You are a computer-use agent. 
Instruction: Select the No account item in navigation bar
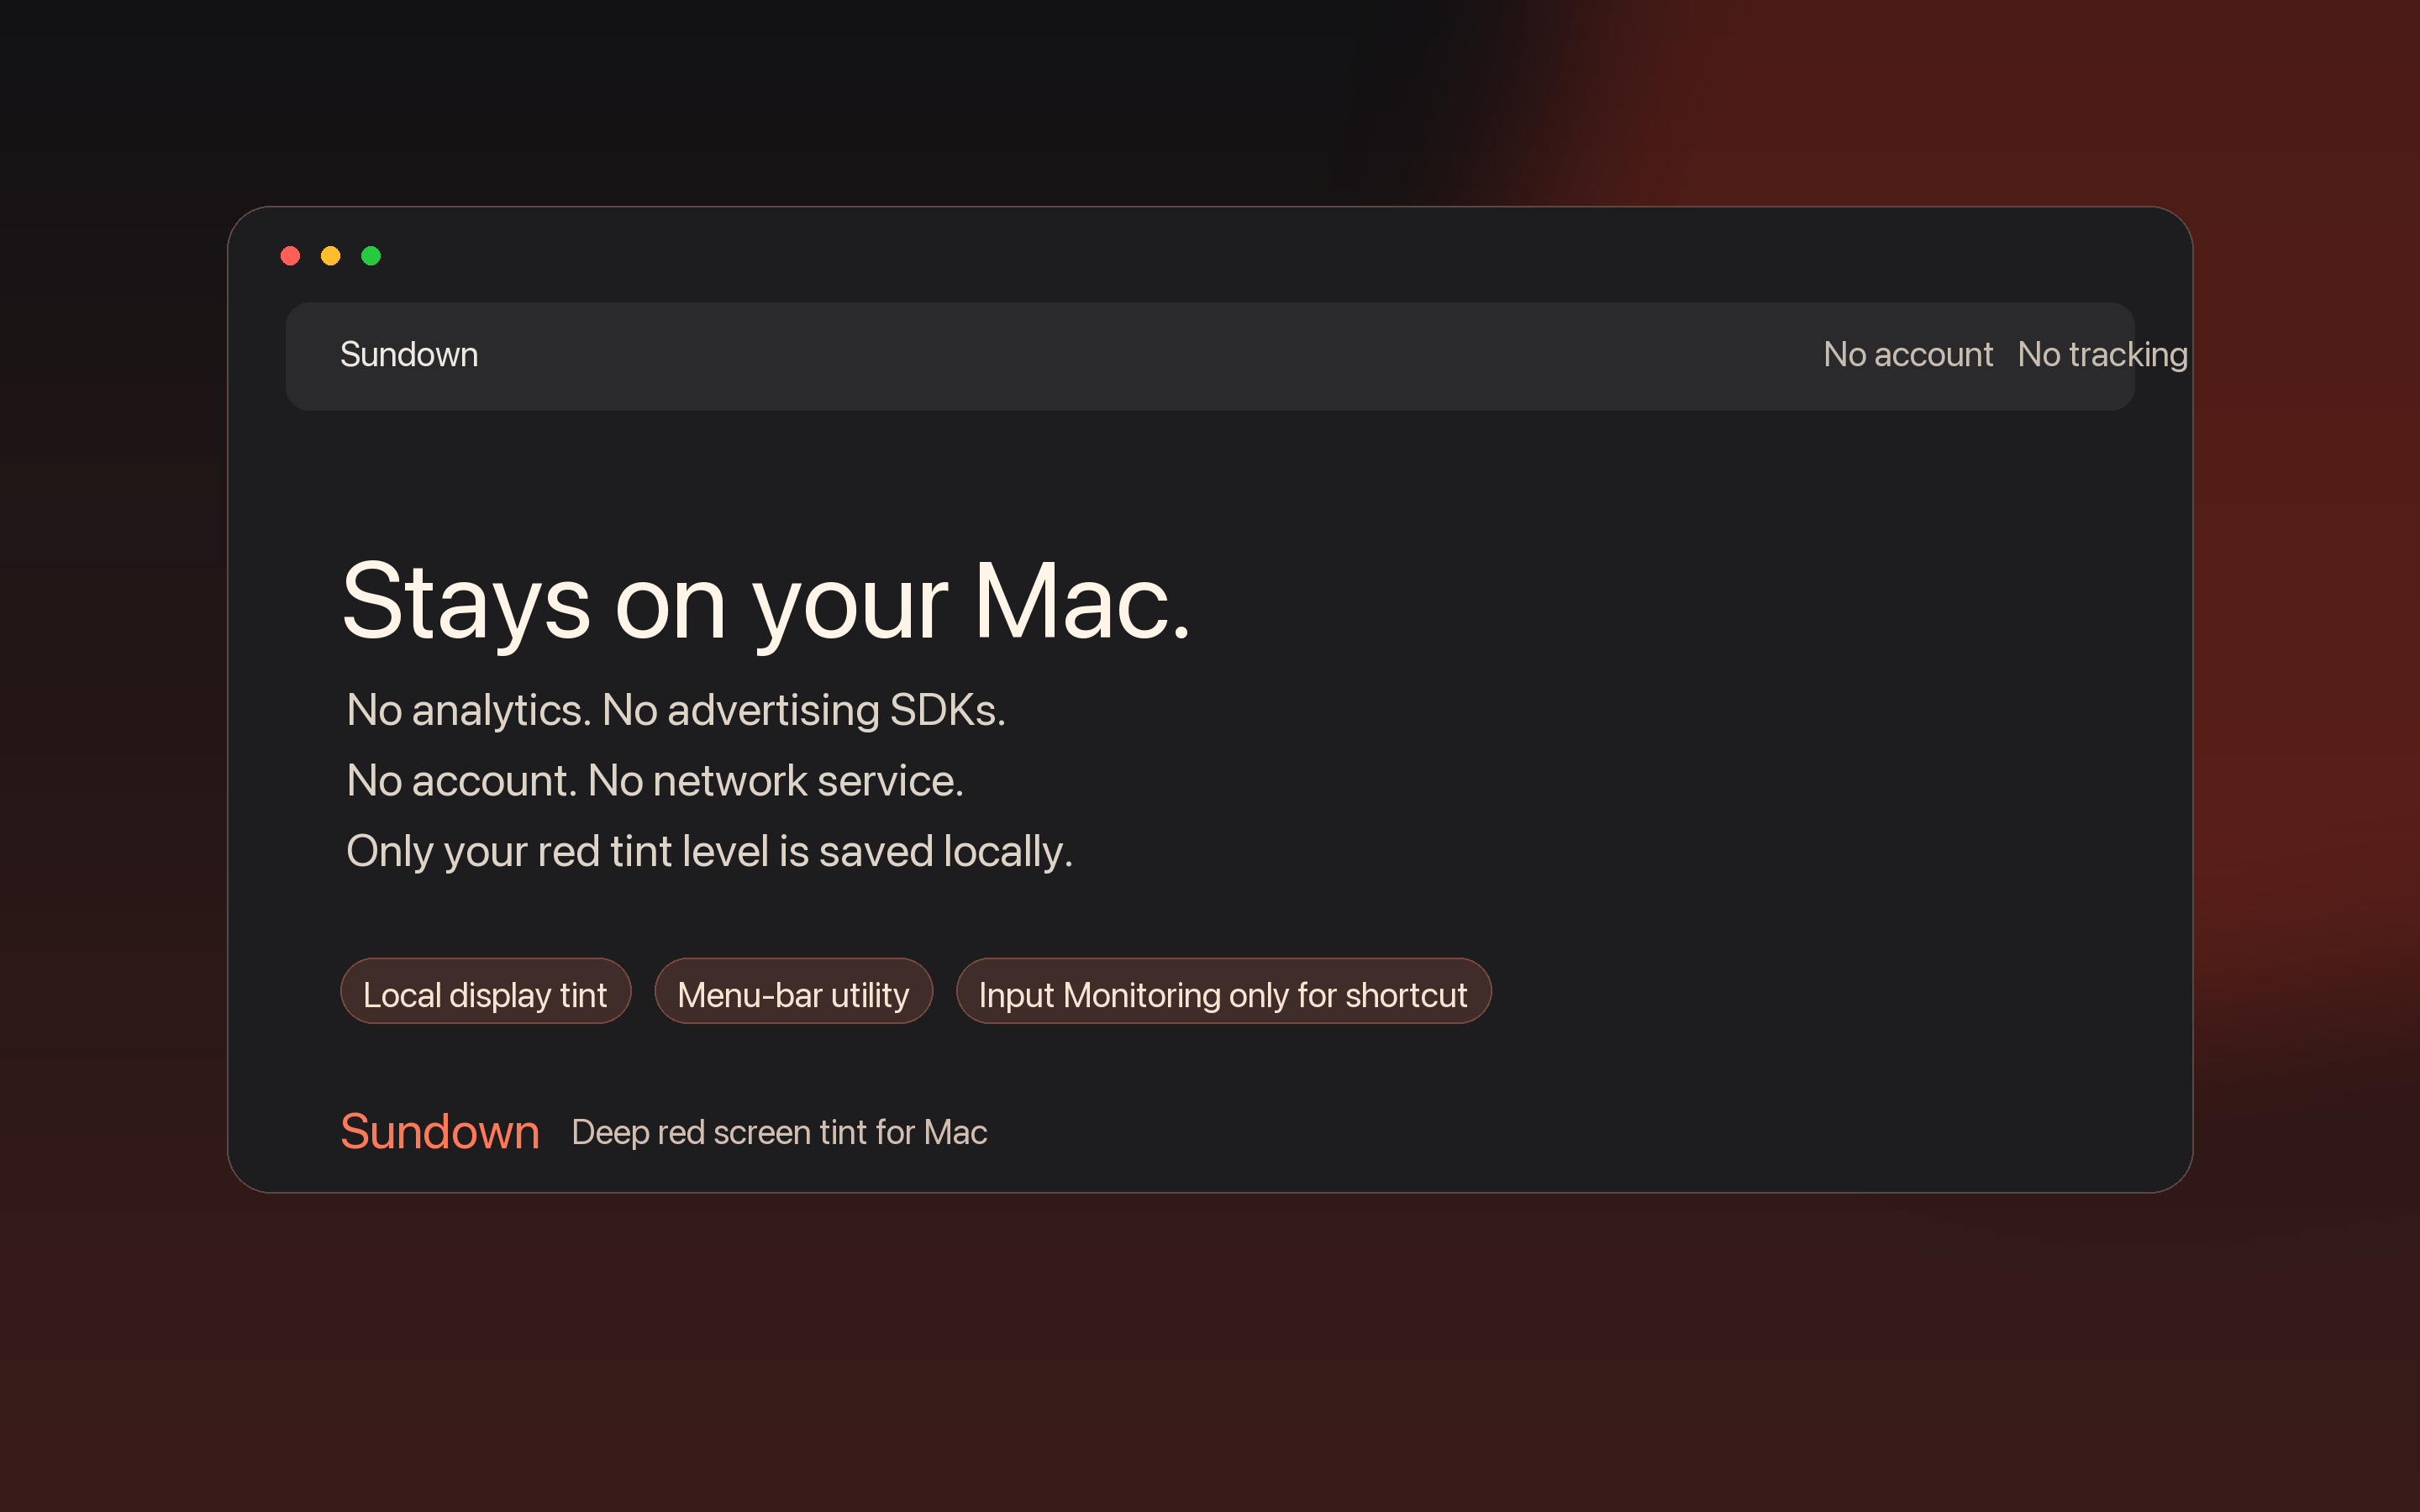(x=1908, y=355)
